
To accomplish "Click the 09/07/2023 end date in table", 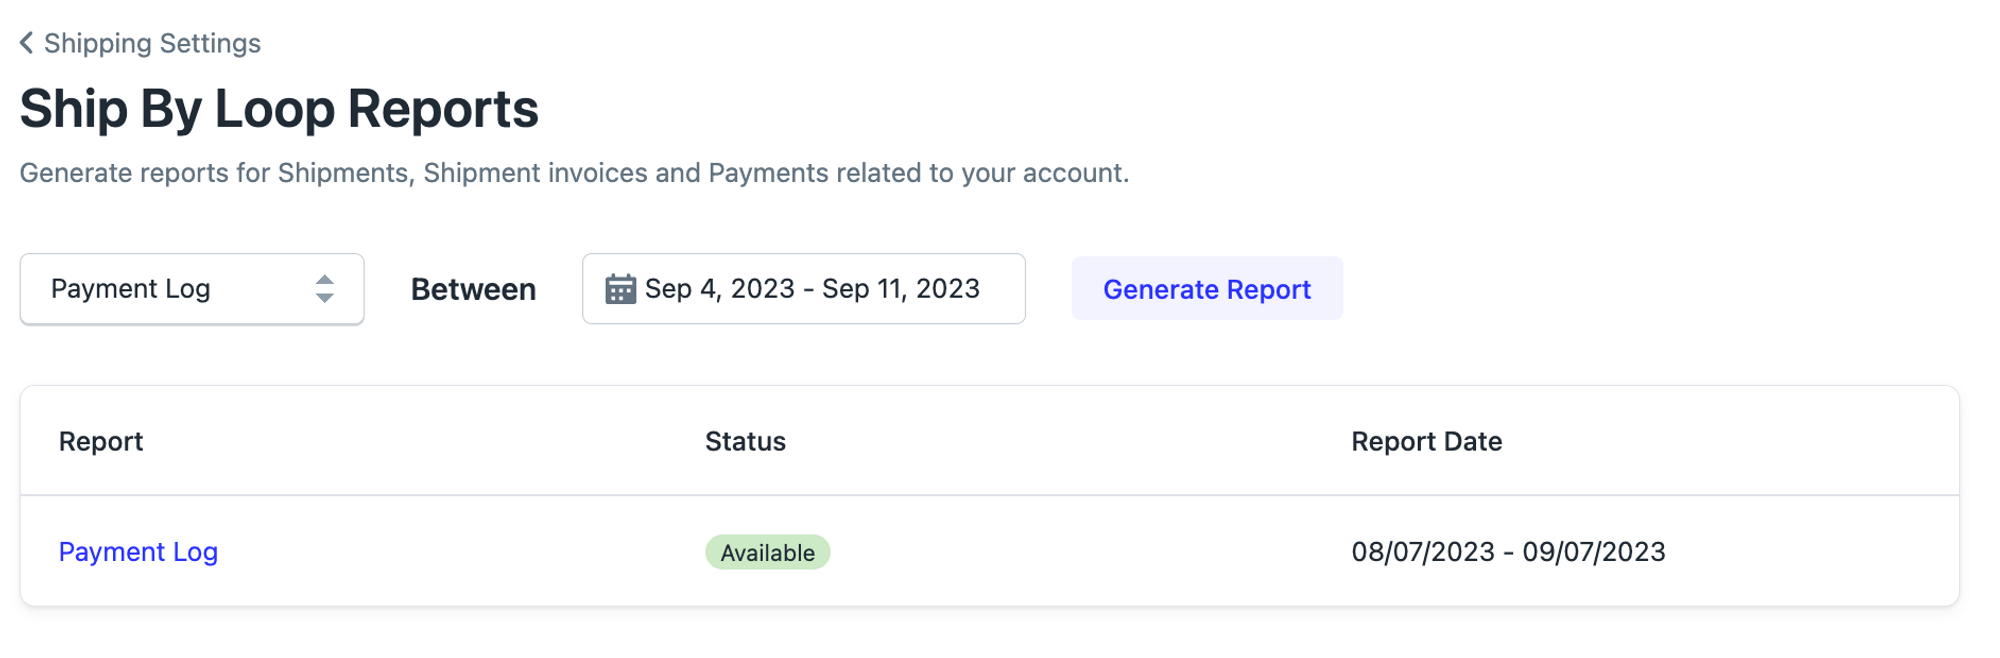I will (1593, 552).
